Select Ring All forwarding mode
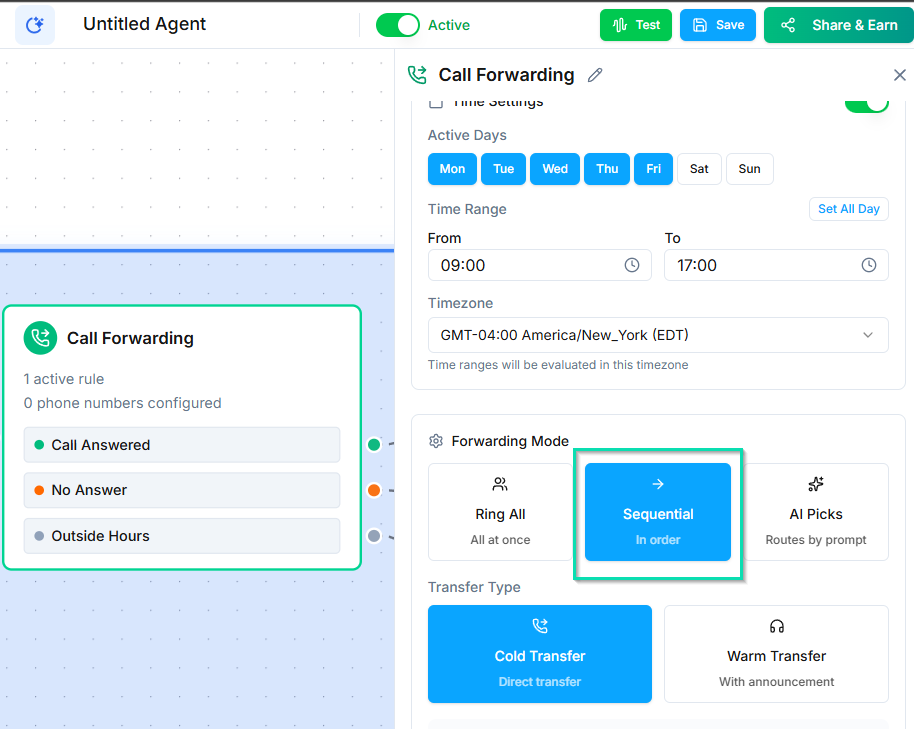This screenshot has height=729, width=914. [x=500, y=512]
